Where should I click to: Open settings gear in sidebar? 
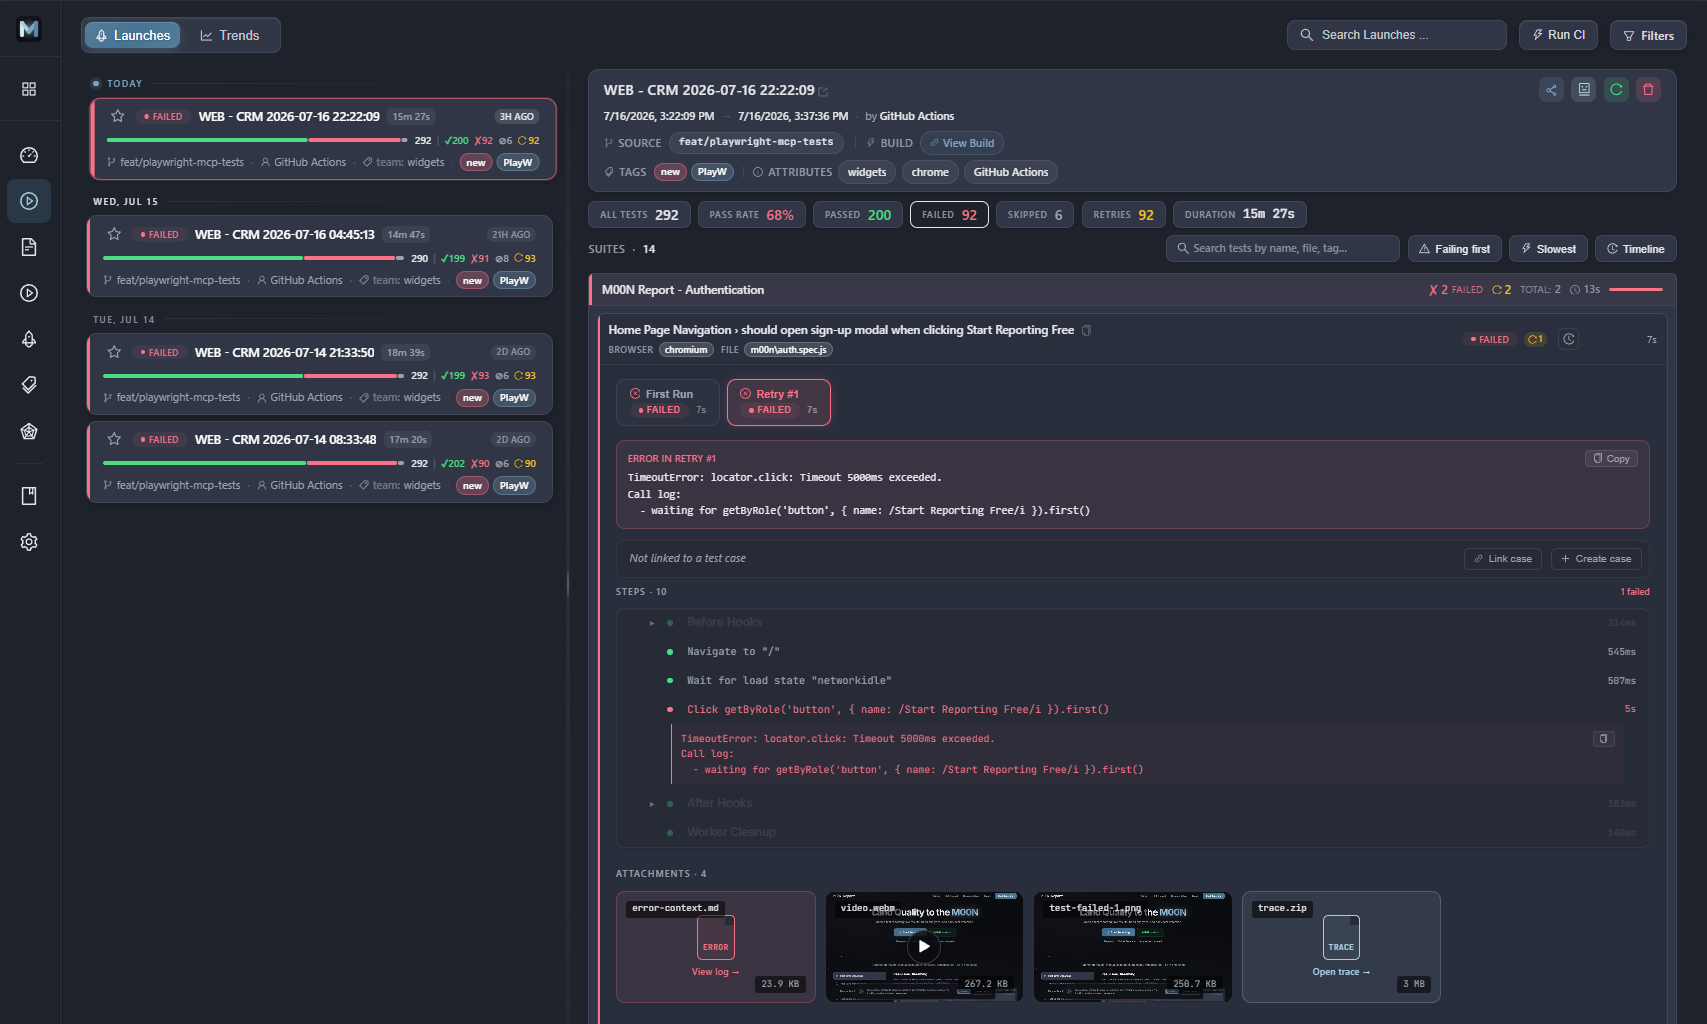tap(29, 542)
